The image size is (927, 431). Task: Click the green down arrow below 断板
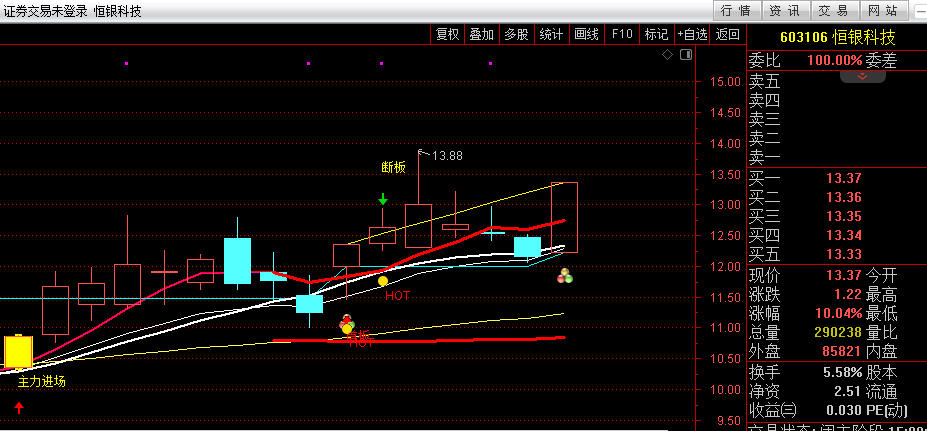pyautogui.click(x=382, y=199)
